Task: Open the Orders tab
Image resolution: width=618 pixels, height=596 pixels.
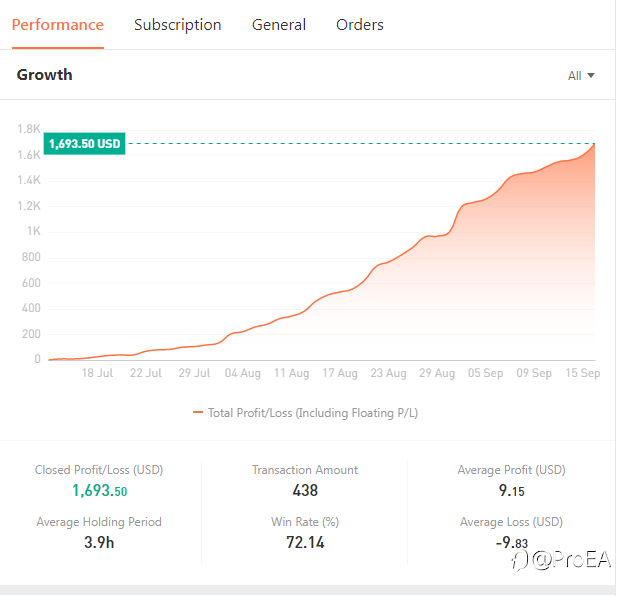Action: click(360, 25)
